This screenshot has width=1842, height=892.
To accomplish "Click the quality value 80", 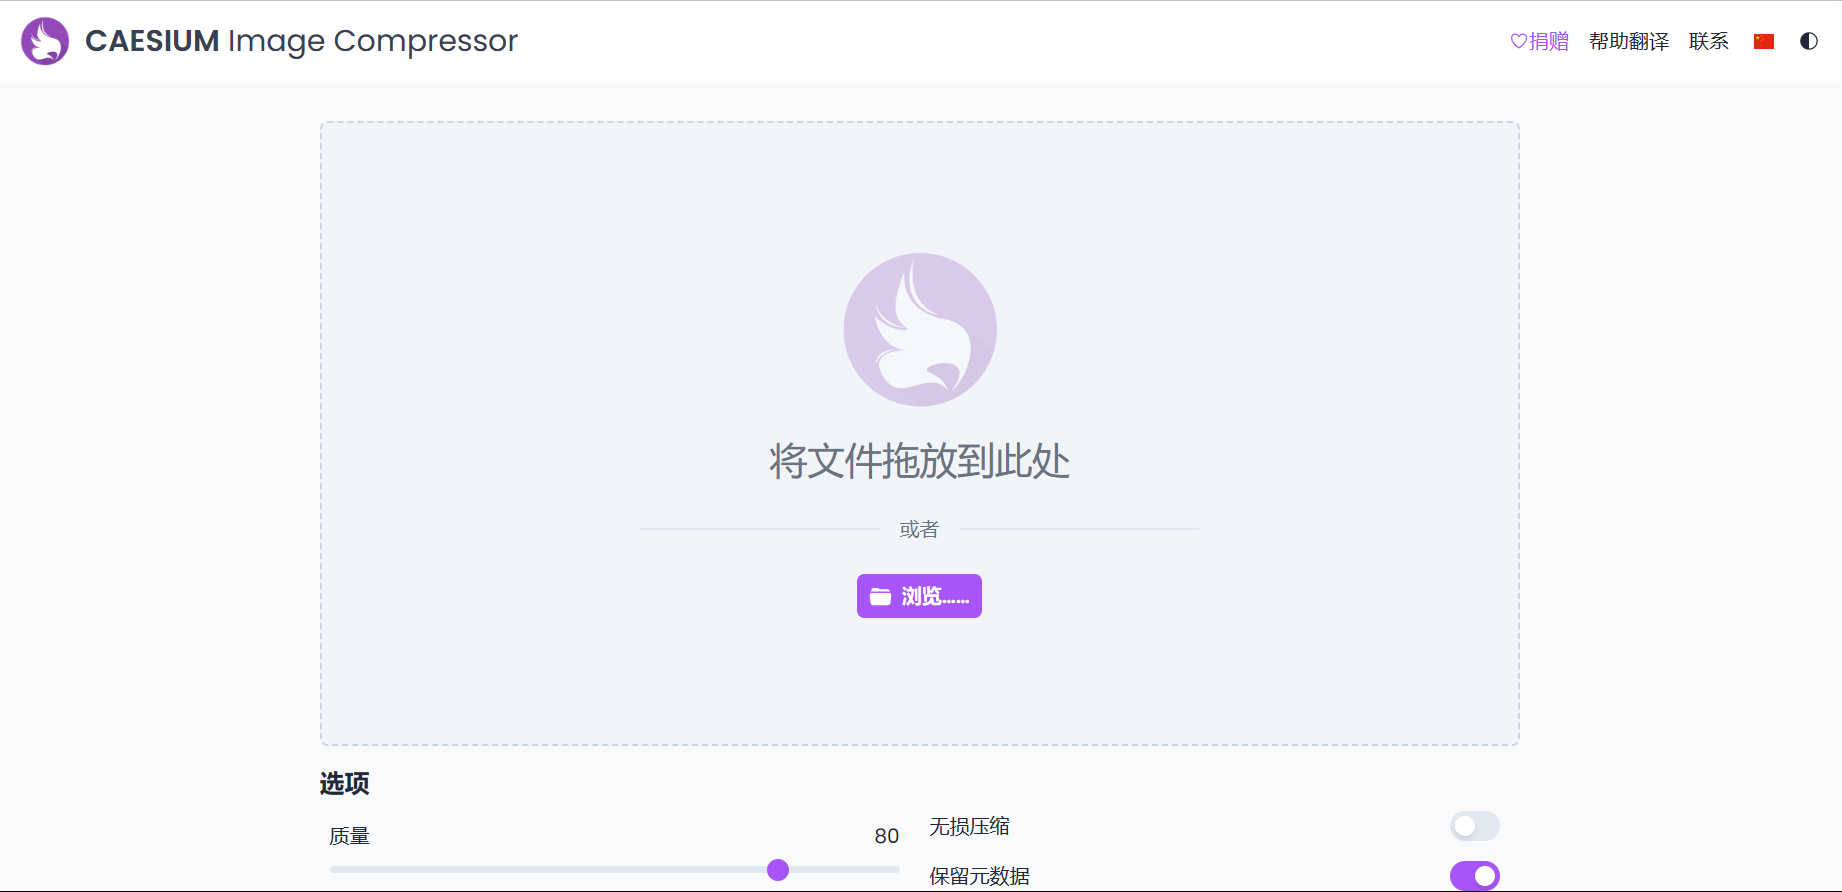I will (x=887, y=836).
